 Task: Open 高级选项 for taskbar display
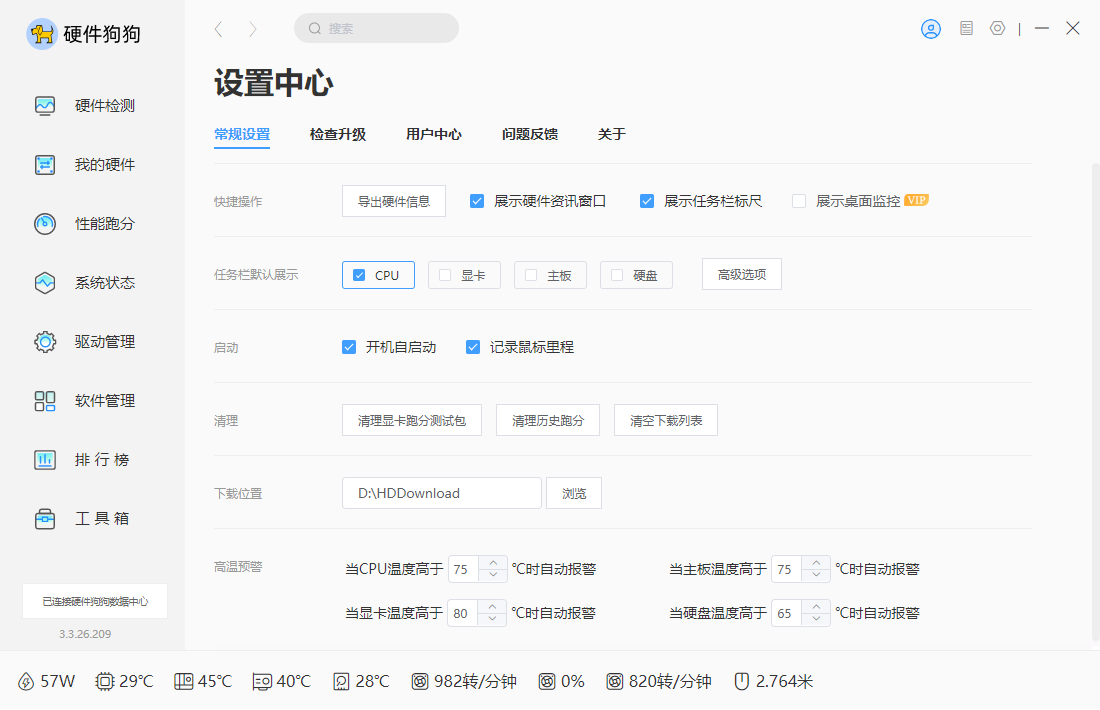click(x=741, y=273)
